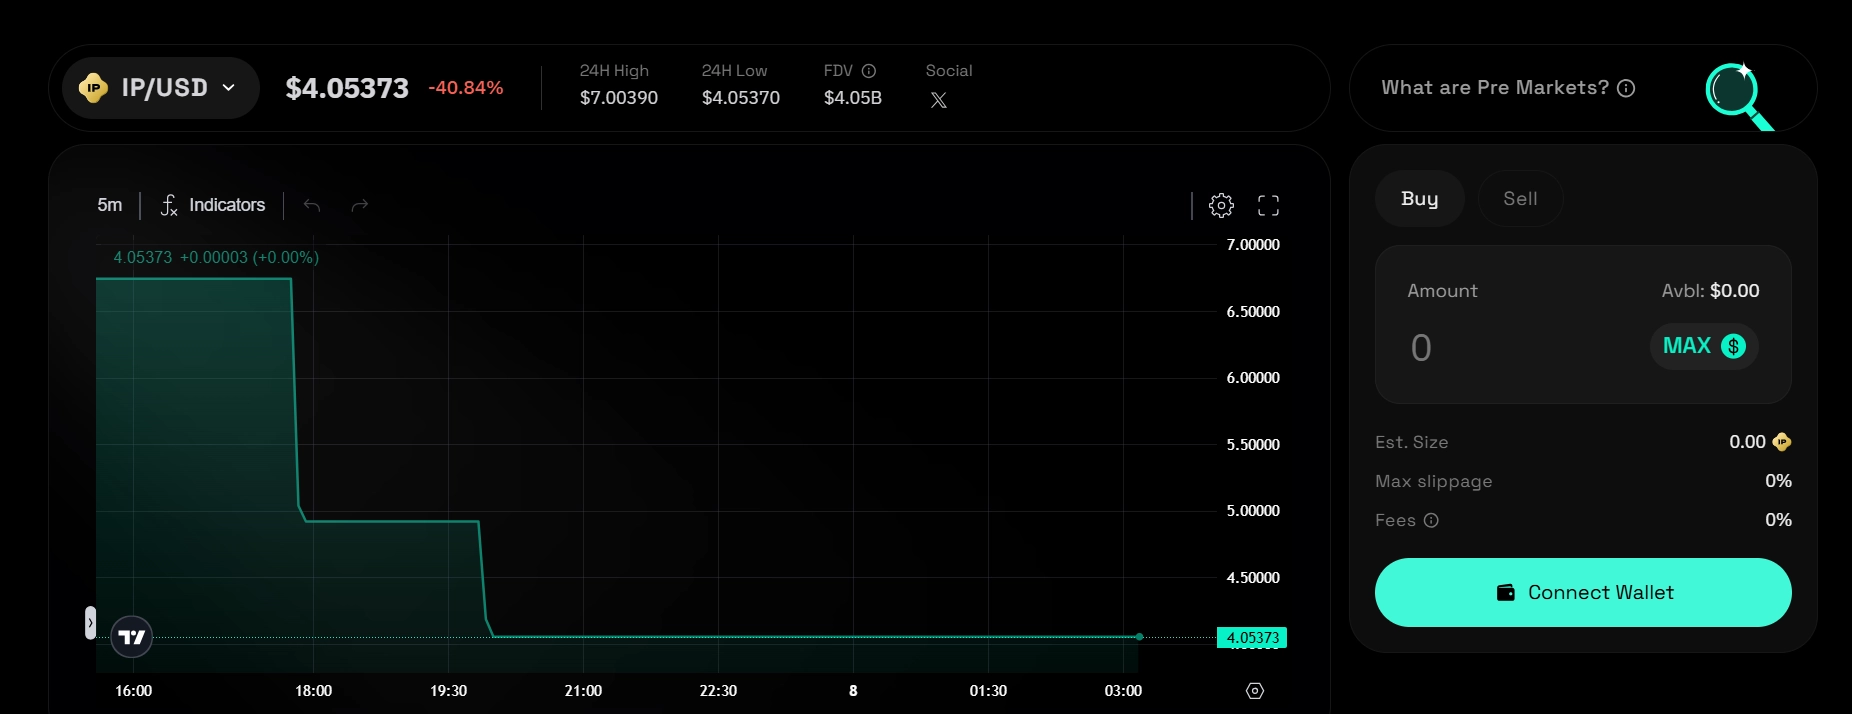The width and height of the screenshot is (1852, 714).
Task: Click the 24H Low value $4.05370
Action: [741, 98]
